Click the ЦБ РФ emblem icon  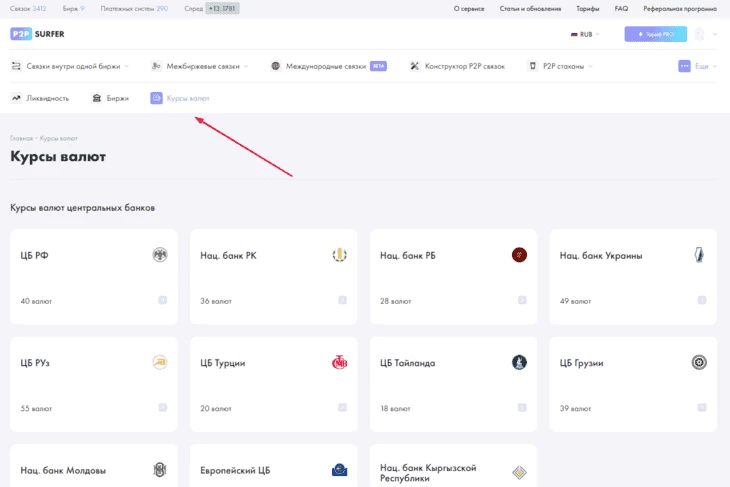pyautogui.click(x=160, y=255)
